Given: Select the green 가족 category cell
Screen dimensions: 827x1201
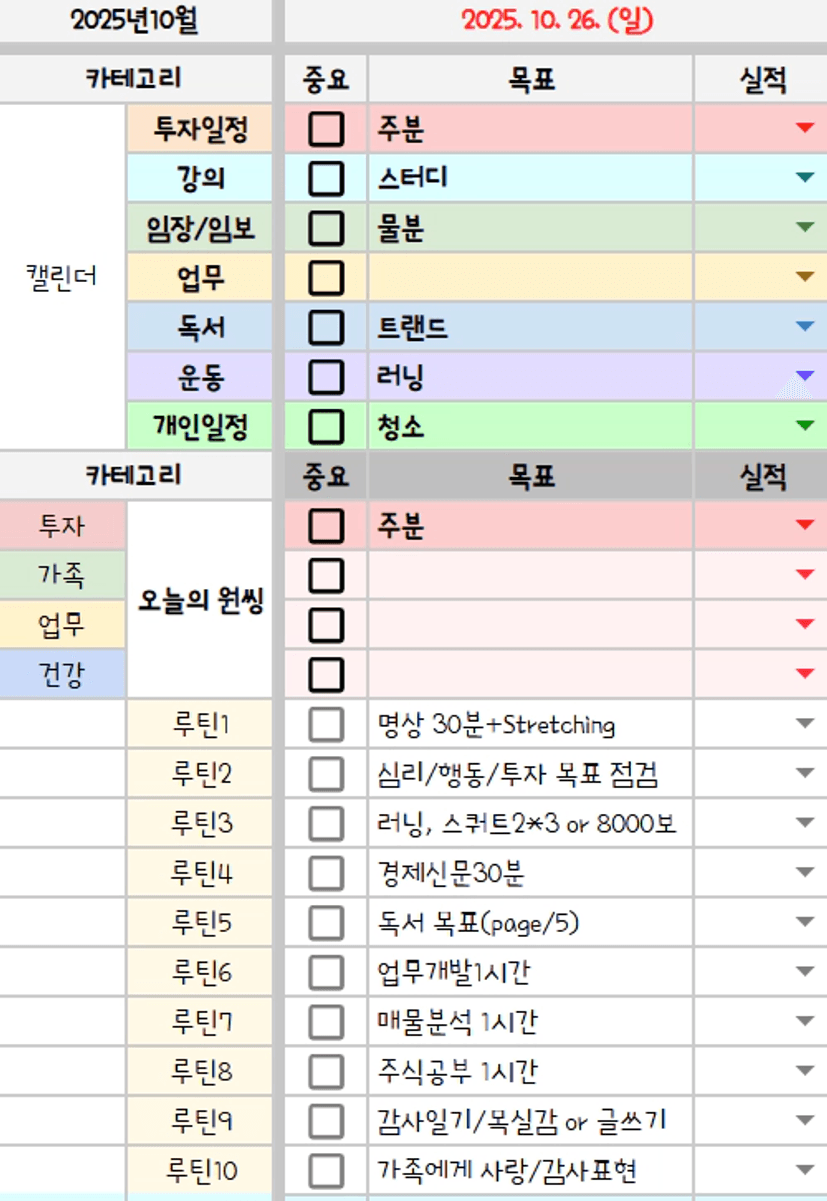Looking at the screenshot, I should (63, 575).
